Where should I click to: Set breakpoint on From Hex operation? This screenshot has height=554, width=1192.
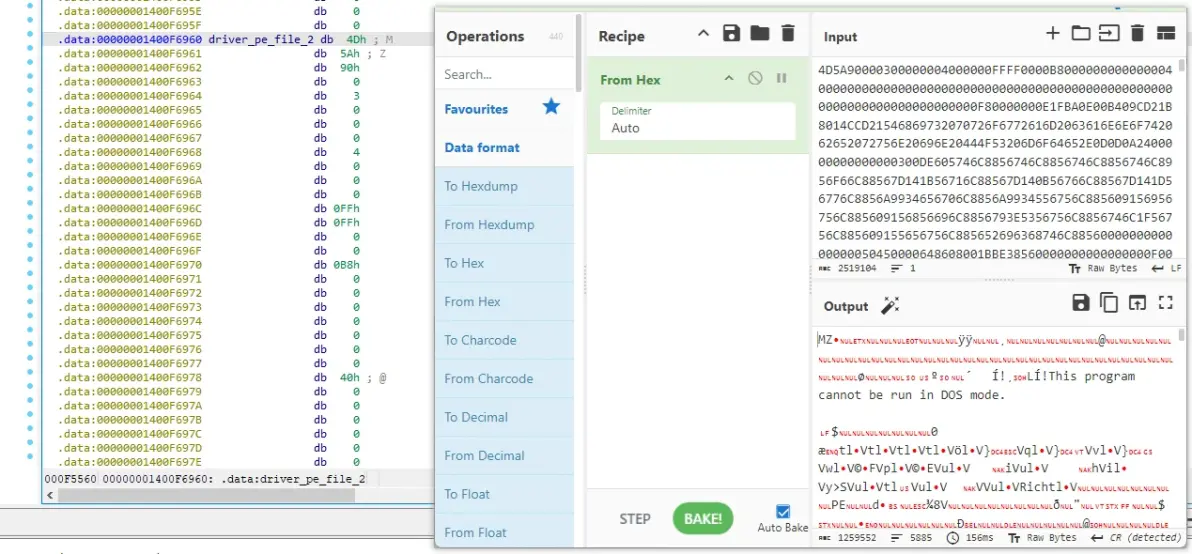[781, 78]
